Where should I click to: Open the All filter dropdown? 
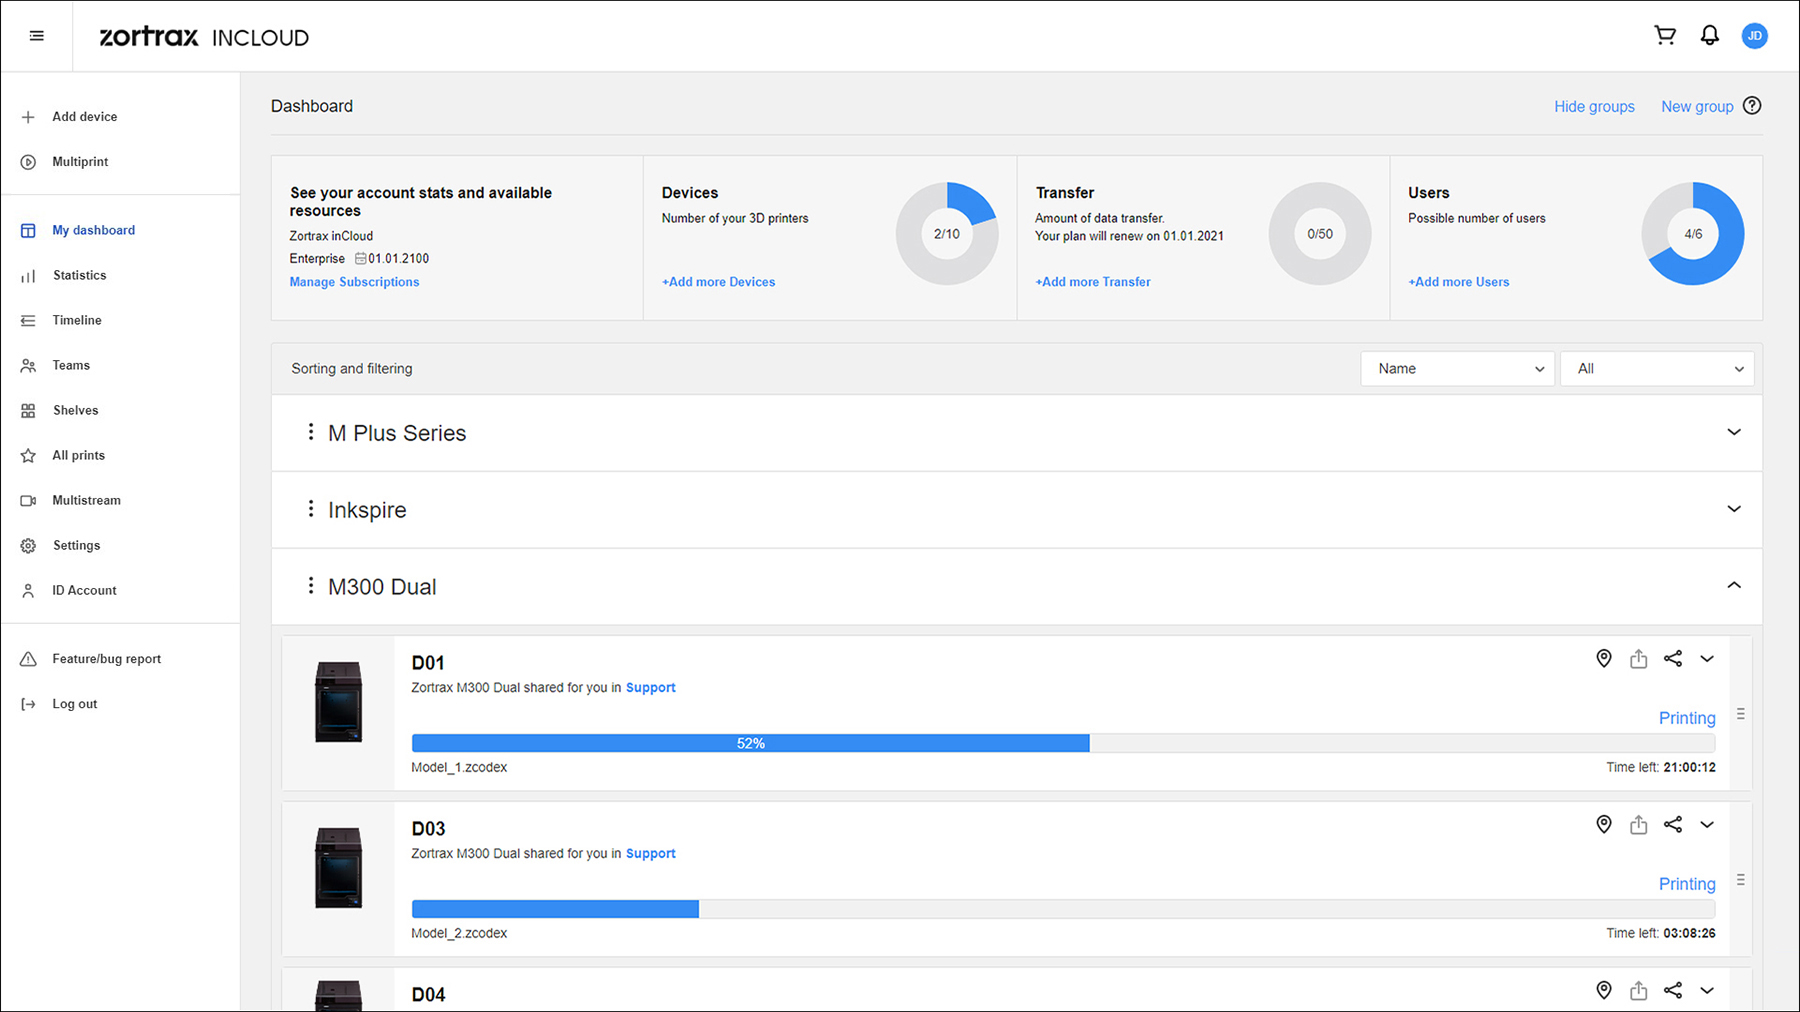coord(1657,369)
